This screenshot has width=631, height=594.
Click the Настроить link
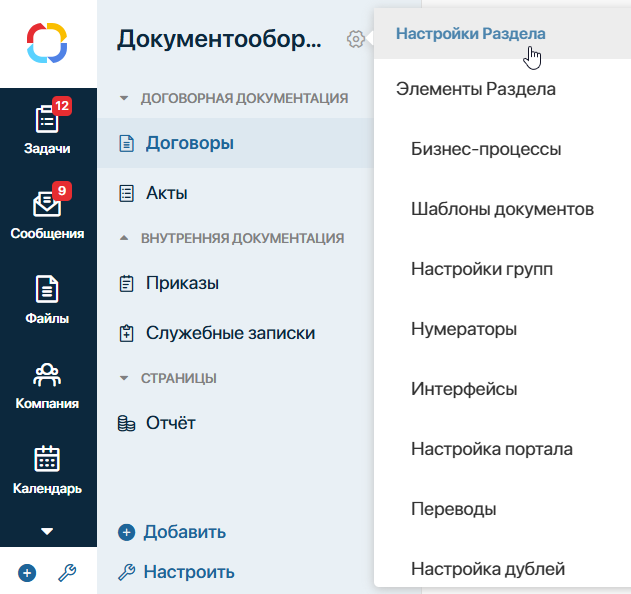(189, 572)
